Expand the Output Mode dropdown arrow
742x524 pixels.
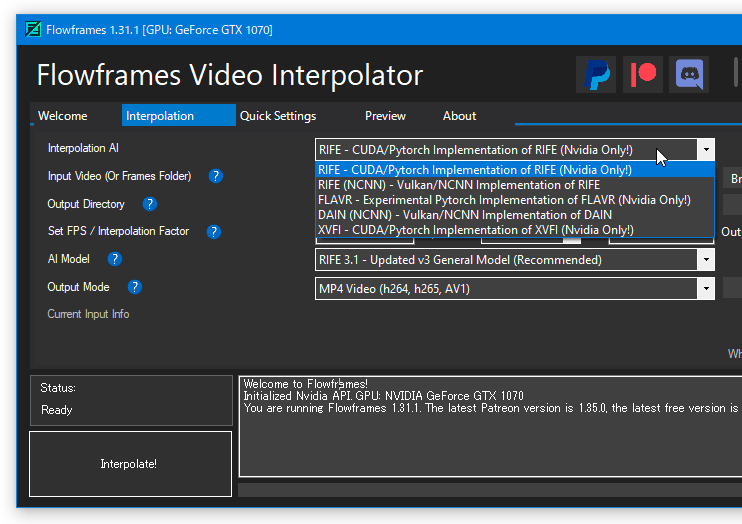point(706,289)
